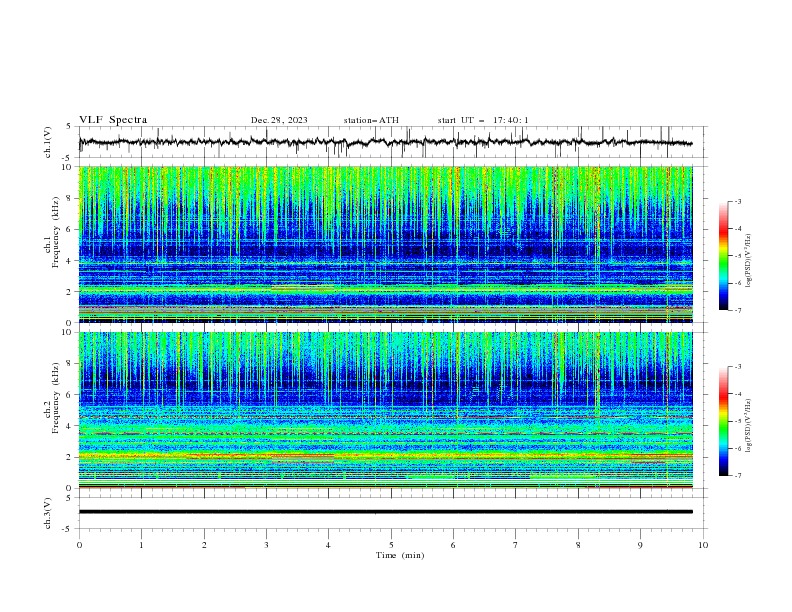792x612 pixels.
Task: Click the ch.3 flat voltage trace
Action: pos(386,512)
